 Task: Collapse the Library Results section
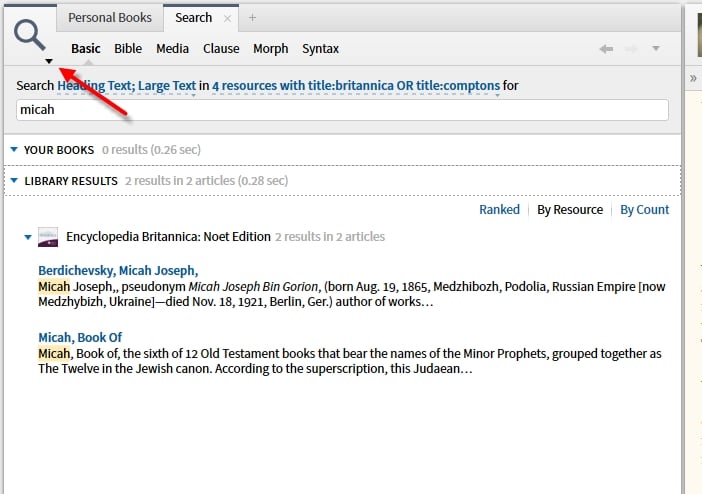14,181
